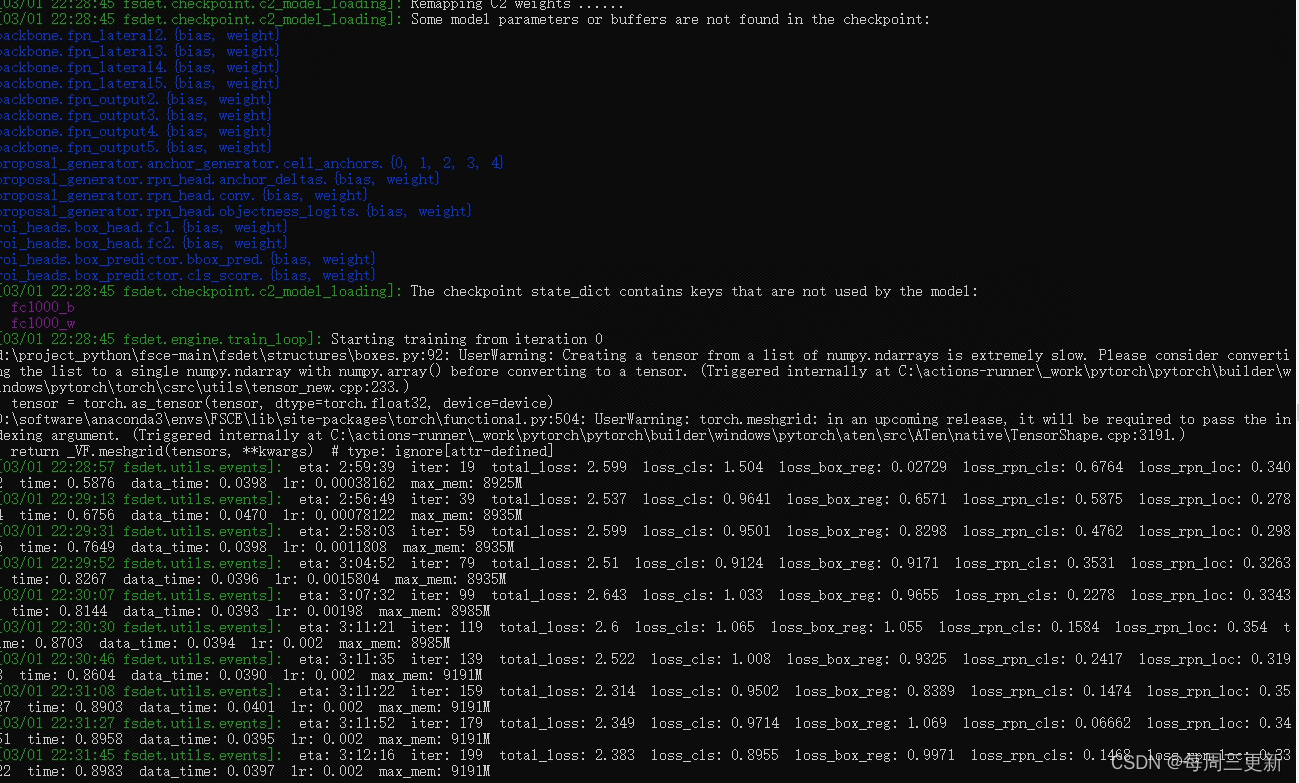Click 'Some model parameters or buffers are not found' message
This screenshot has width=1299, height=783.
click(x=670, y=19)
